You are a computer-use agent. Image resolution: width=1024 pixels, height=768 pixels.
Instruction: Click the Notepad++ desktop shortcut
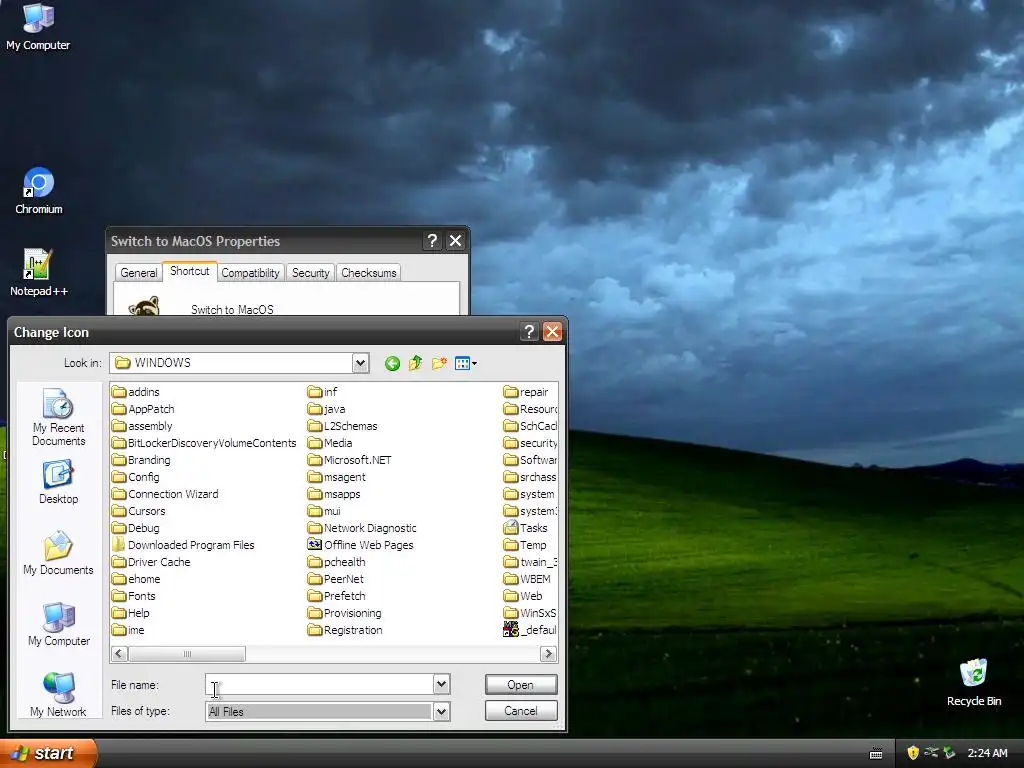coord(39,273)
